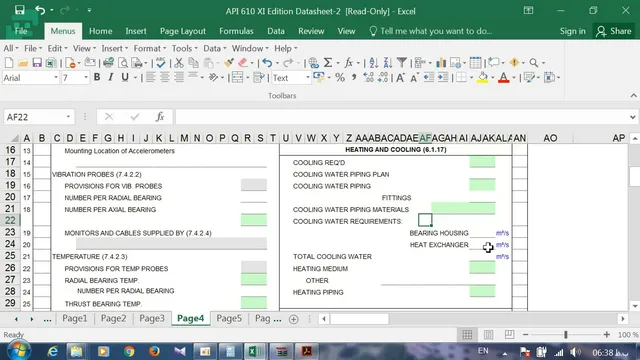Open the Menus ribbon tab
Image resolution: width=640 pixels, height=360 pixels.
point(63,31)
